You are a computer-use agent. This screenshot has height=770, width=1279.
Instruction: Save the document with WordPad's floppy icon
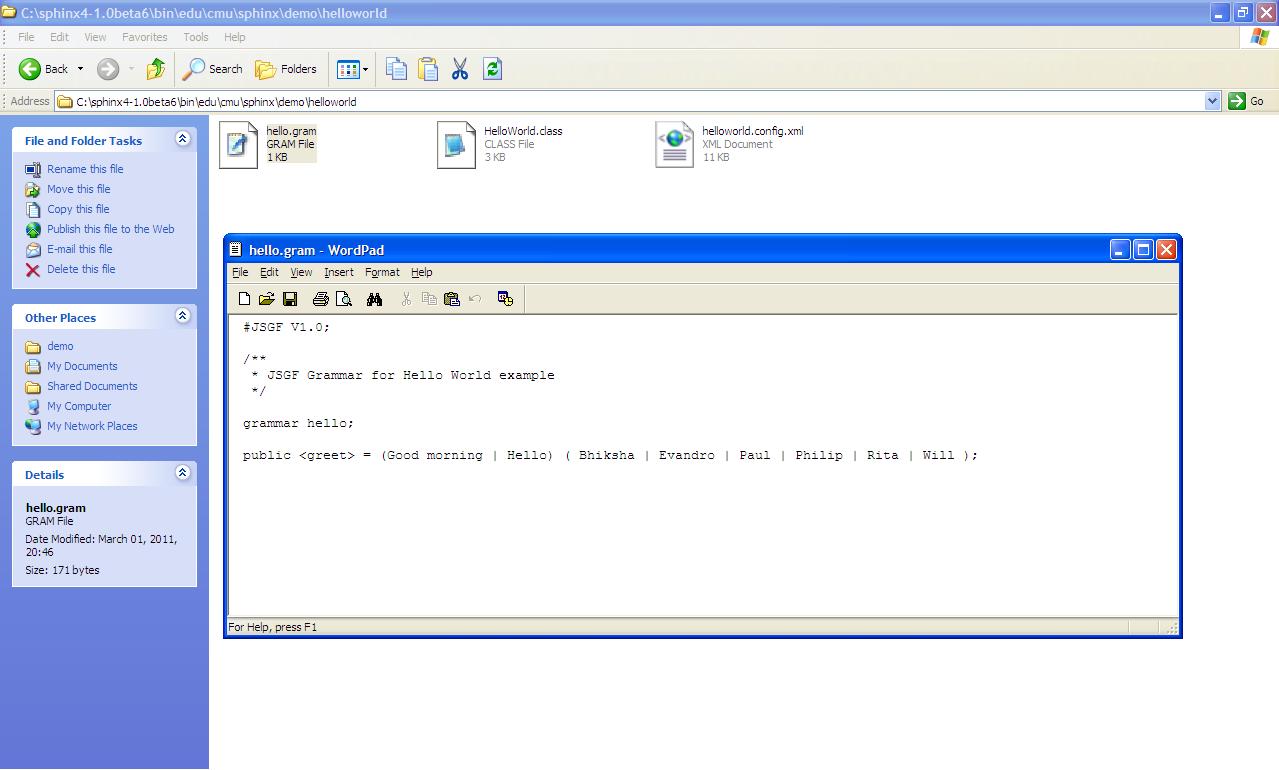(x=290, y=299)
